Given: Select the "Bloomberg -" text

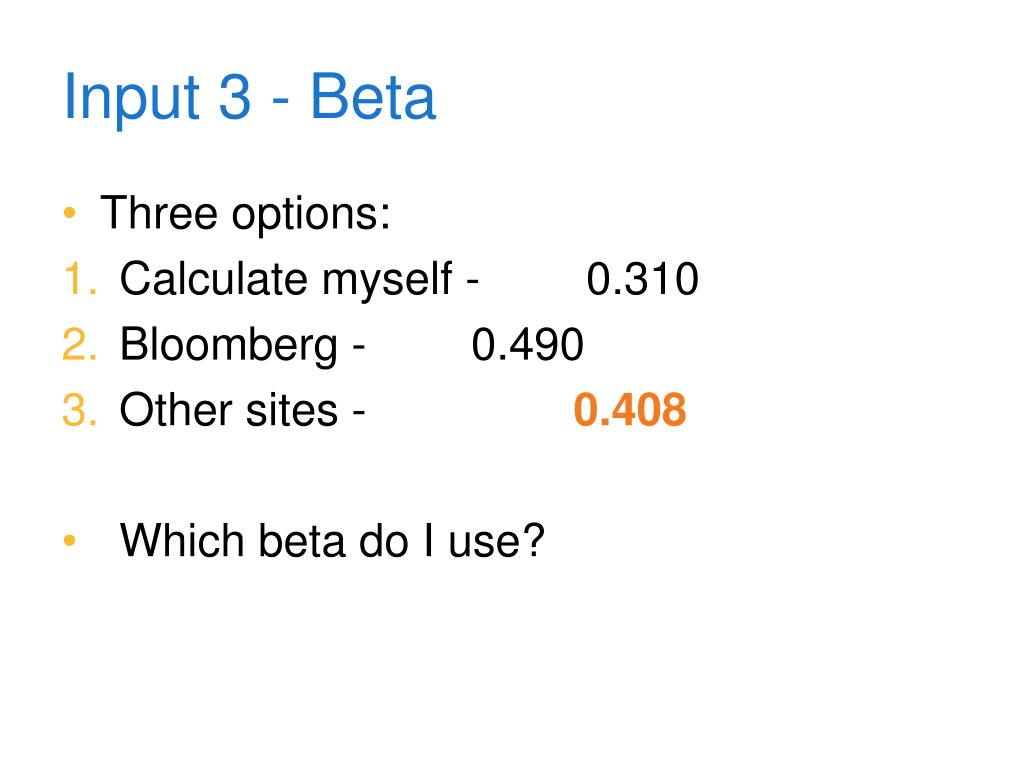Looking at the screenshot, I should [x=242, y=345].
